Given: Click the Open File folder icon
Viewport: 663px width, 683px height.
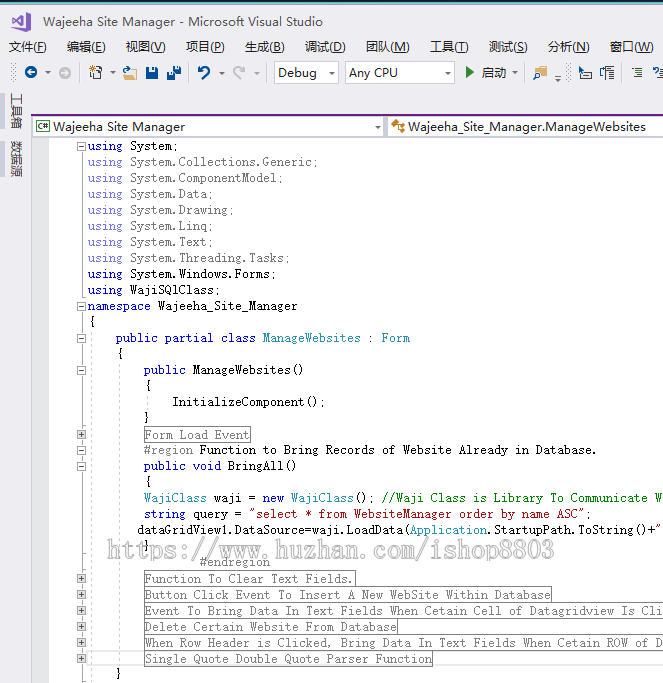Looking at the screenshot, I should click(129, 73).
